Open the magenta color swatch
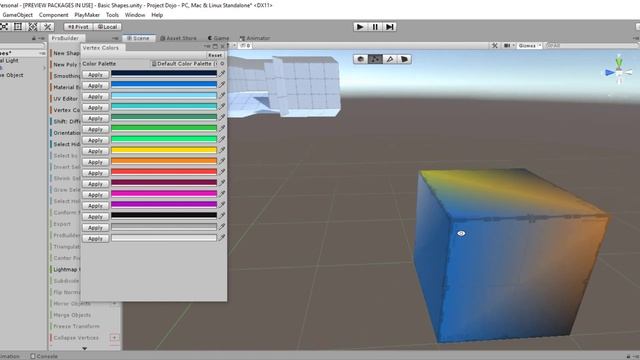 (x=164, y=194)
